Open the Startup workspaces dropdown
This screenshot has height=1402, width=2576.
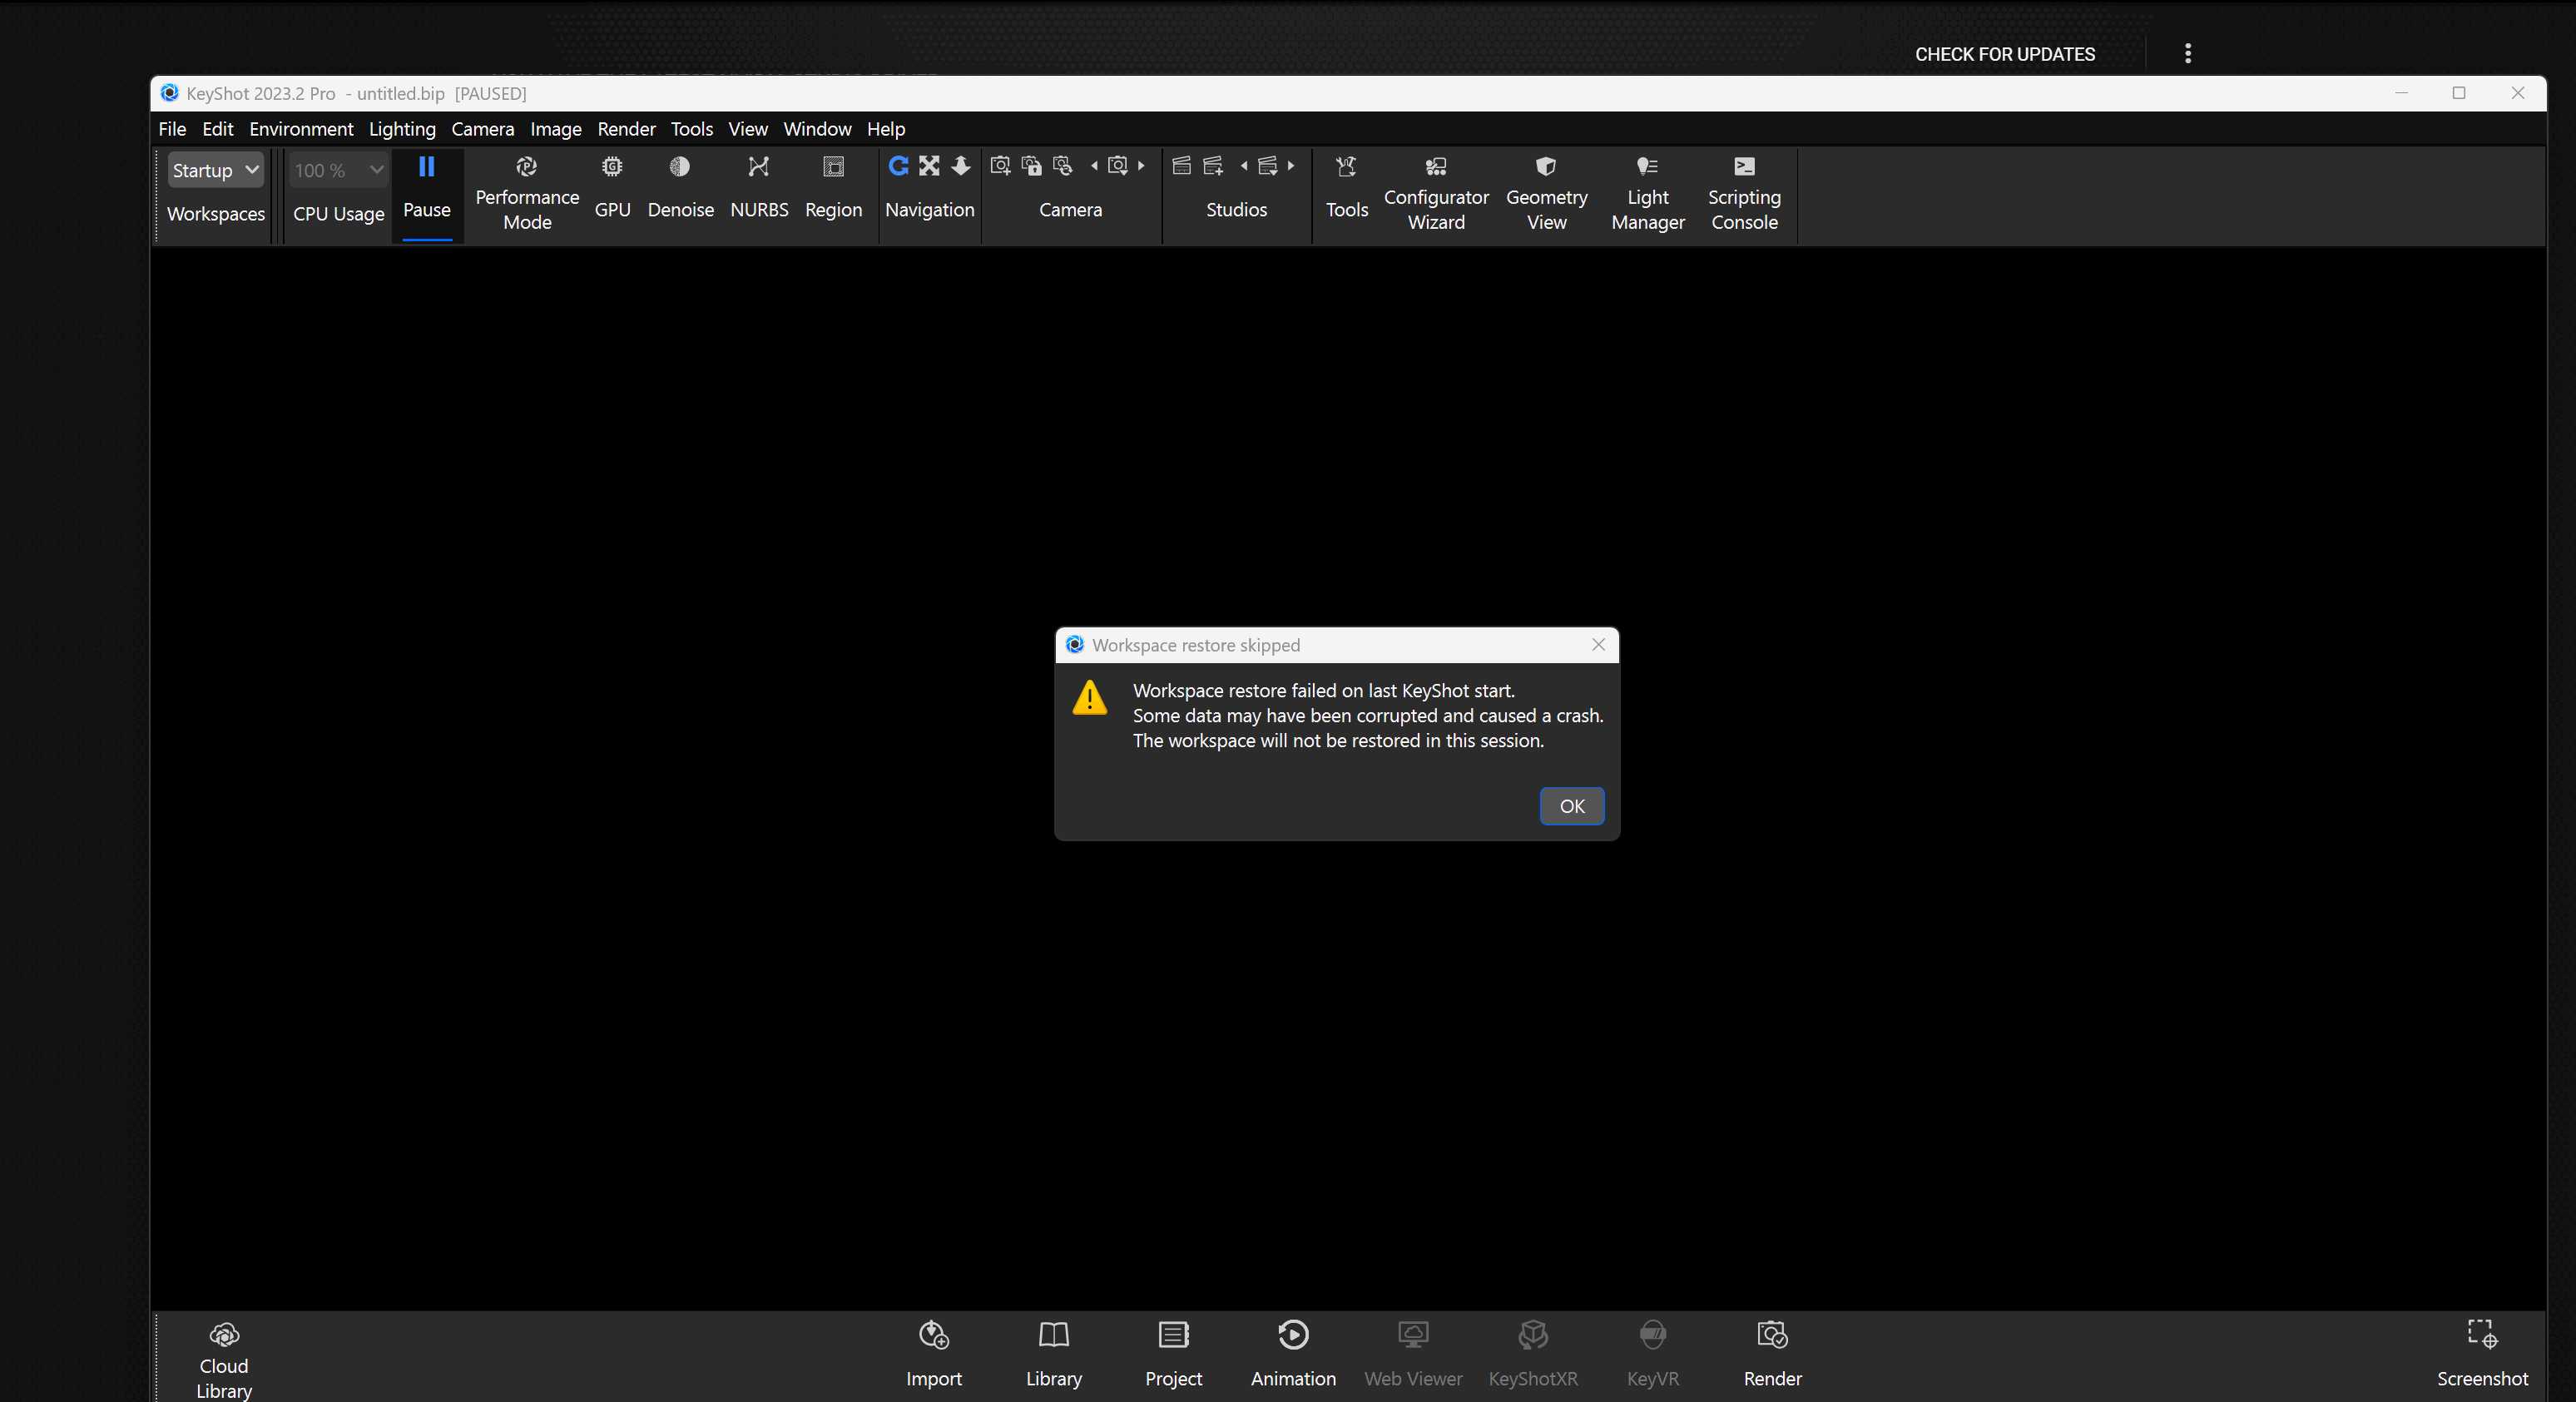tap(215, 170)
